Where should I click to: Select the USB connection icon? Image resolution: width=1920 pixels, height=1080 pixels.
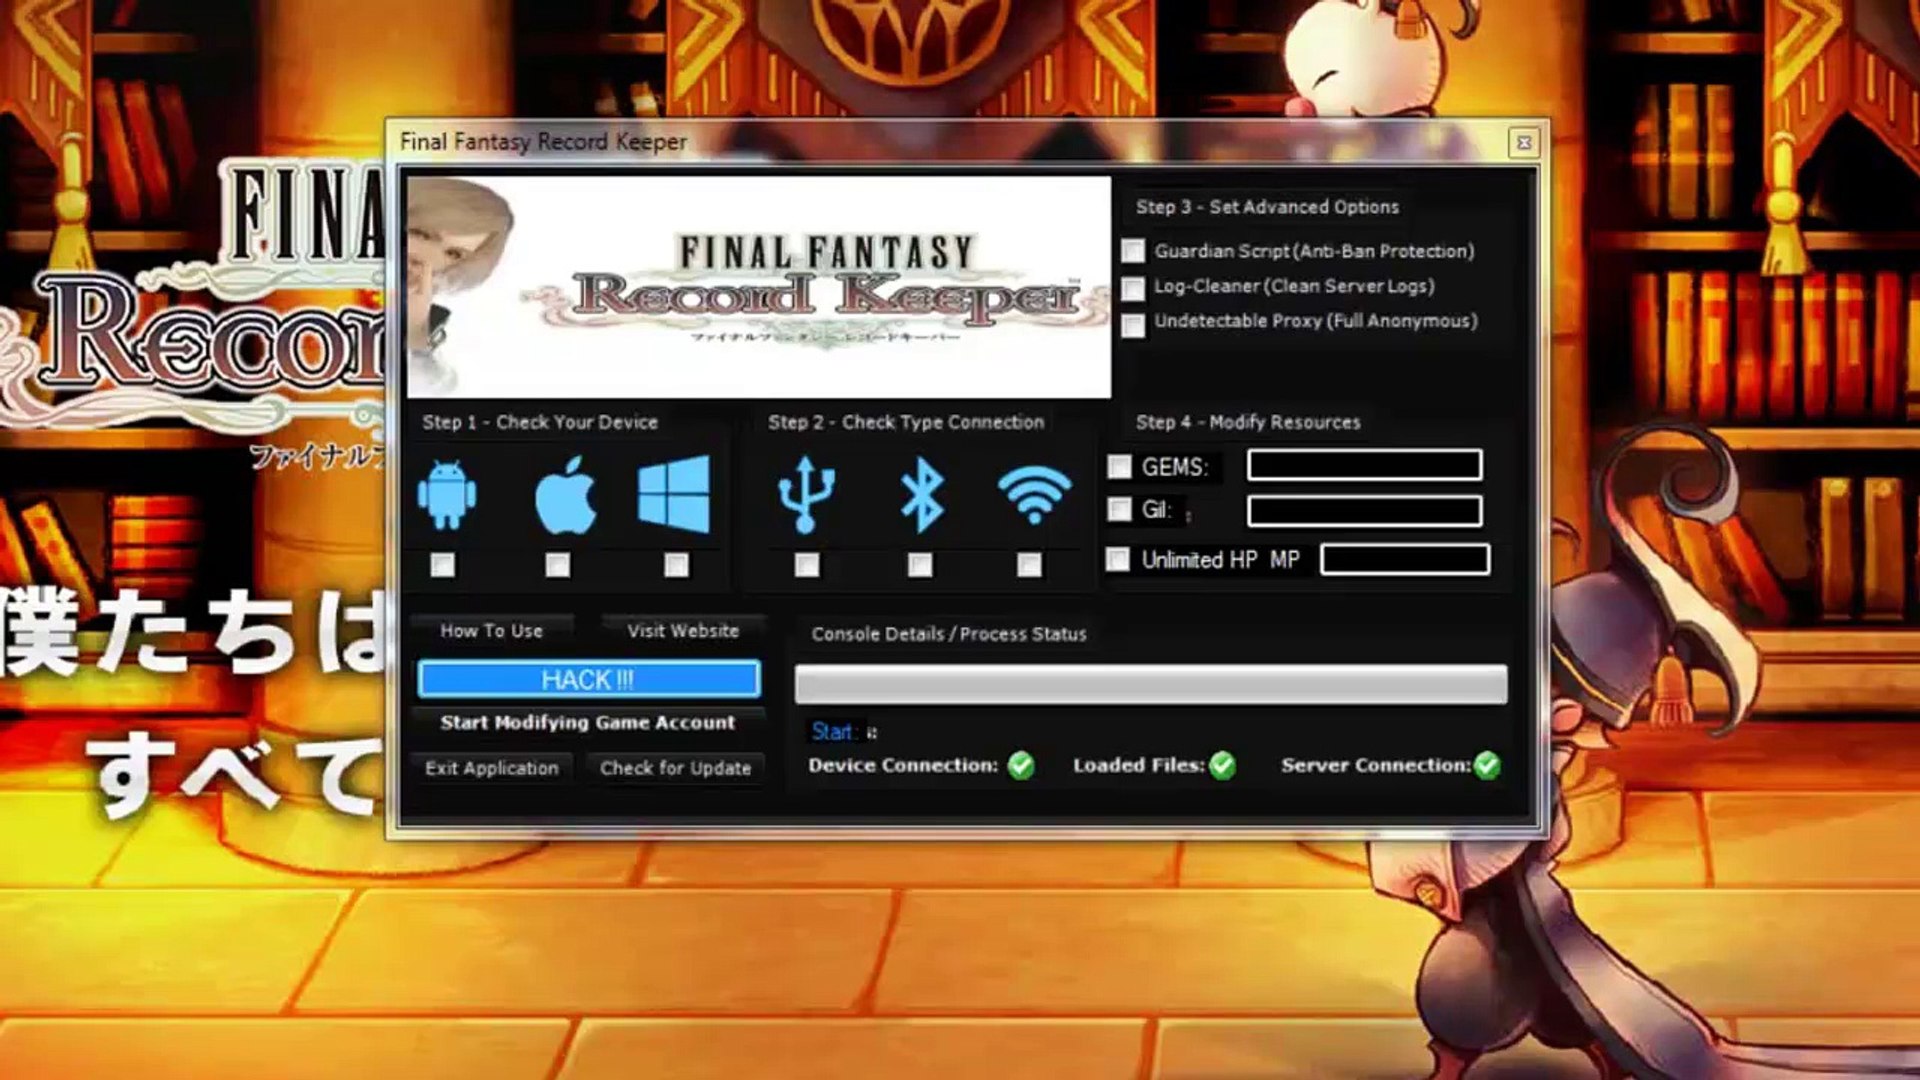tap(806, 494)
